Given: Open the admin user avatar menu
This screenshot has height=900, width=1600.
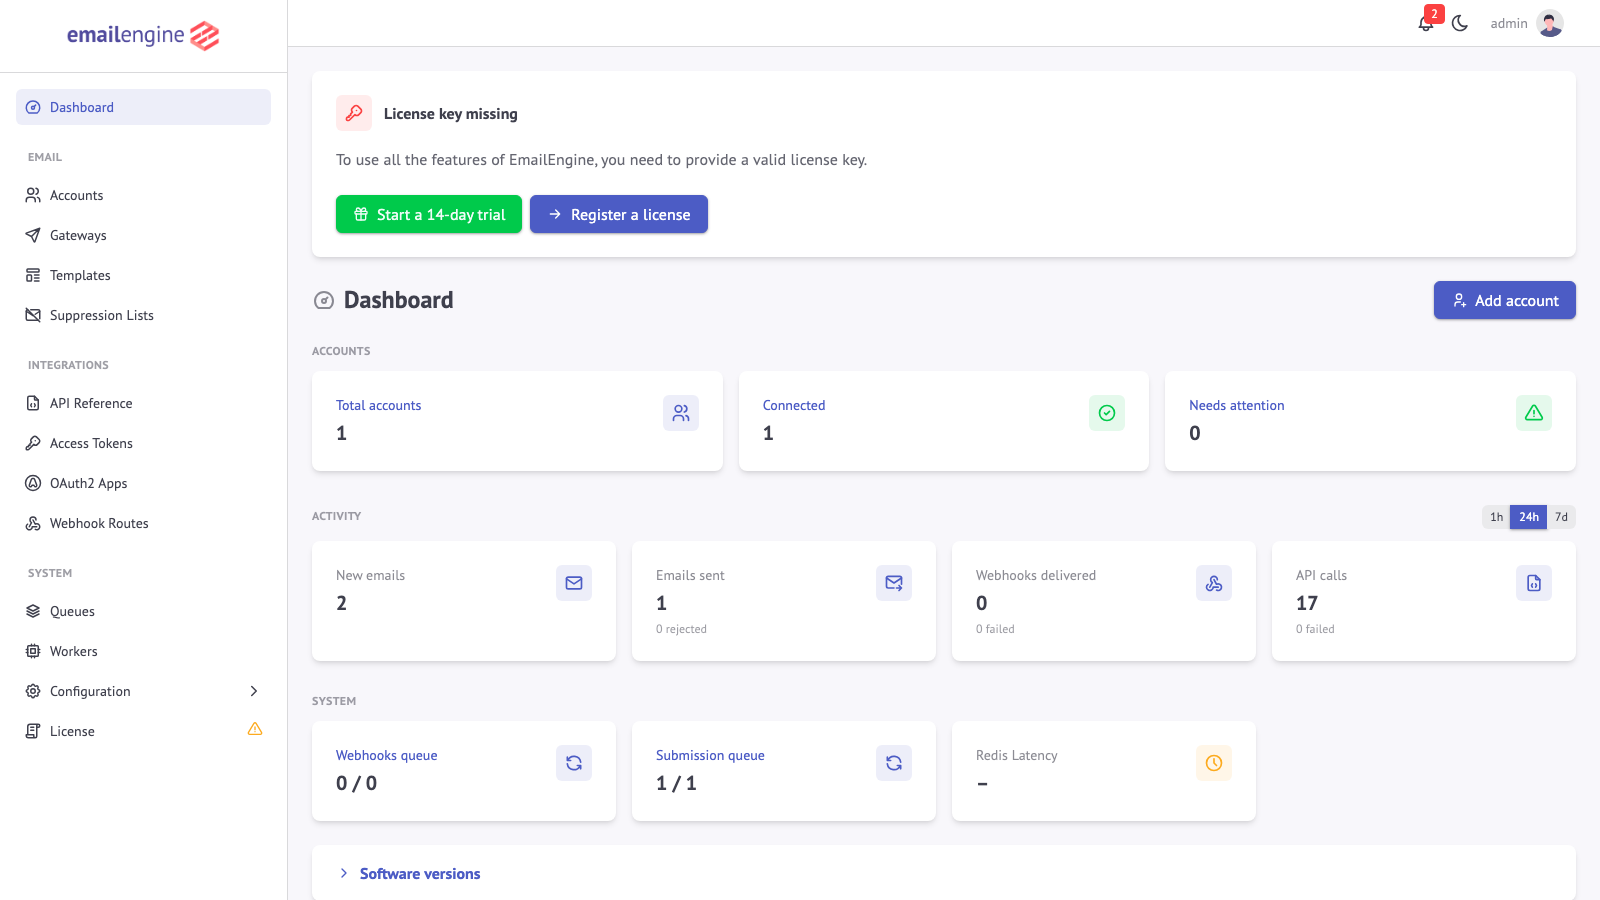Looking at the screenshot, I should pos(1550,23).
